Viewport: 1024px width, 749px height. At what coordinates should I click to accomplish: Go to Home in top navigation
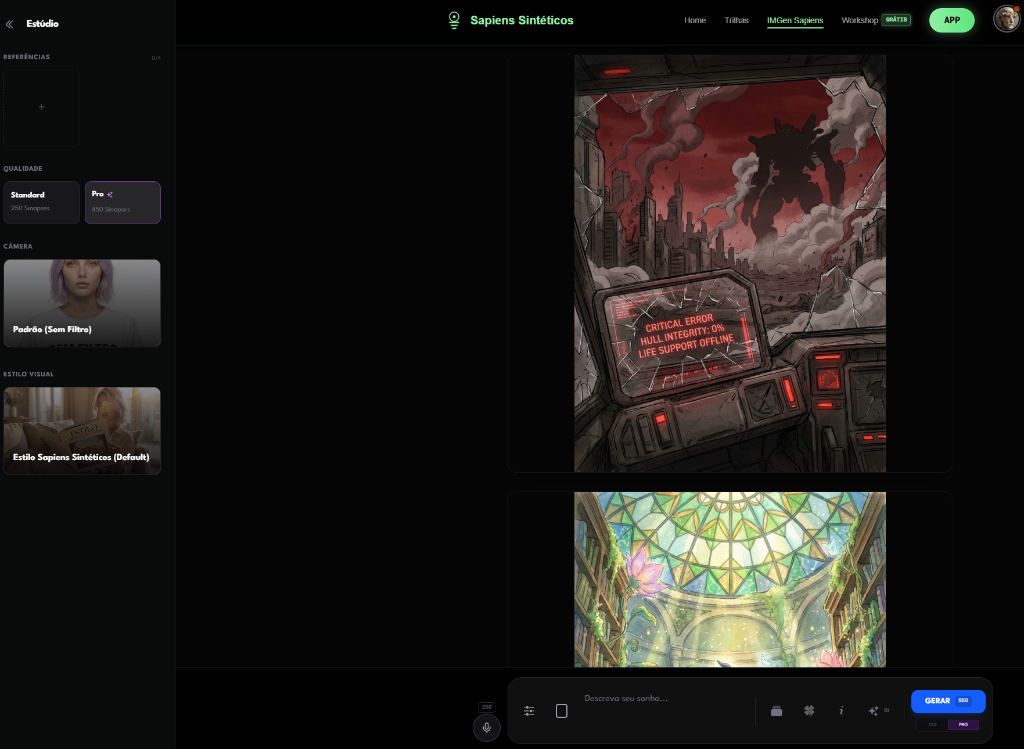click(x=695, y=20)
